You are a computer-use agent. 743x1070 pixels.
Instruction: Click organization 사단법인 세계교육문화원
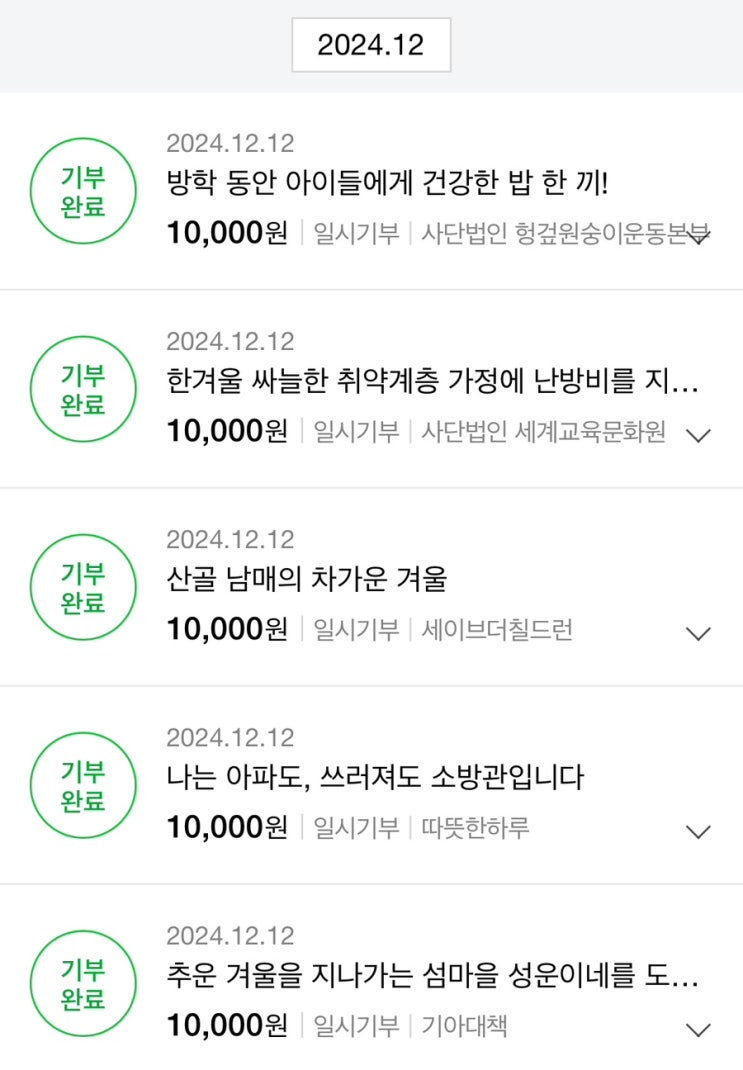543,432
